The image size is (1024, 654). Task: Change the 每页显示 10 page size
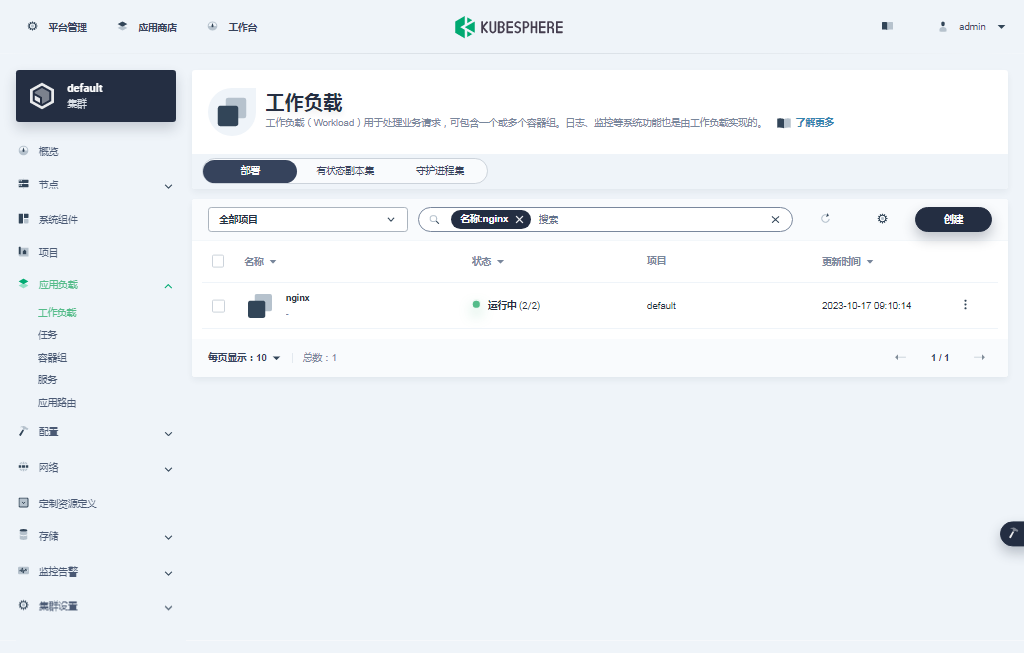pyautogui.click(x=244, y=357)
